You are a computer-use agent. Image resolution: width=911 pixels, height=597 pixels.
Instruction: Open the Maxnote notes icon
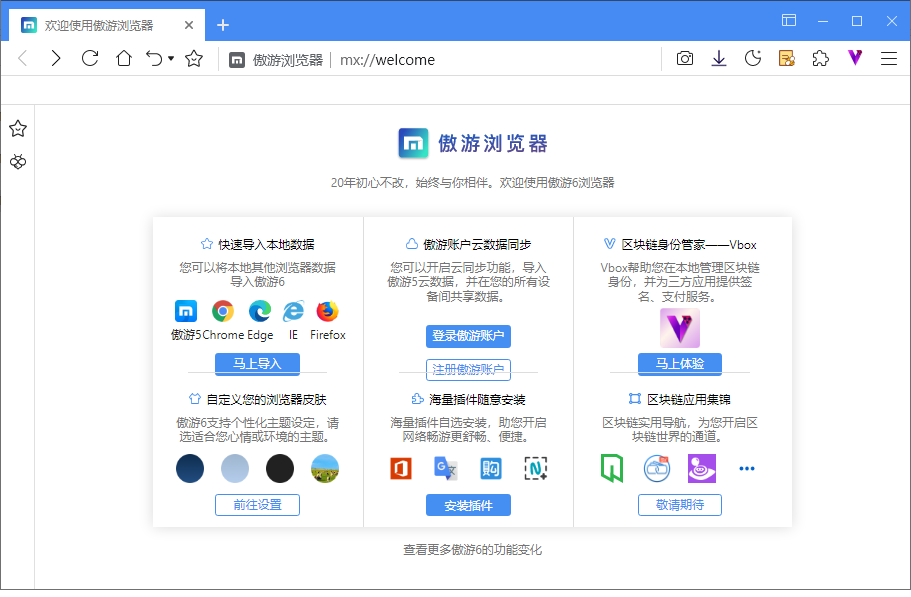click(x=787, y=59)
